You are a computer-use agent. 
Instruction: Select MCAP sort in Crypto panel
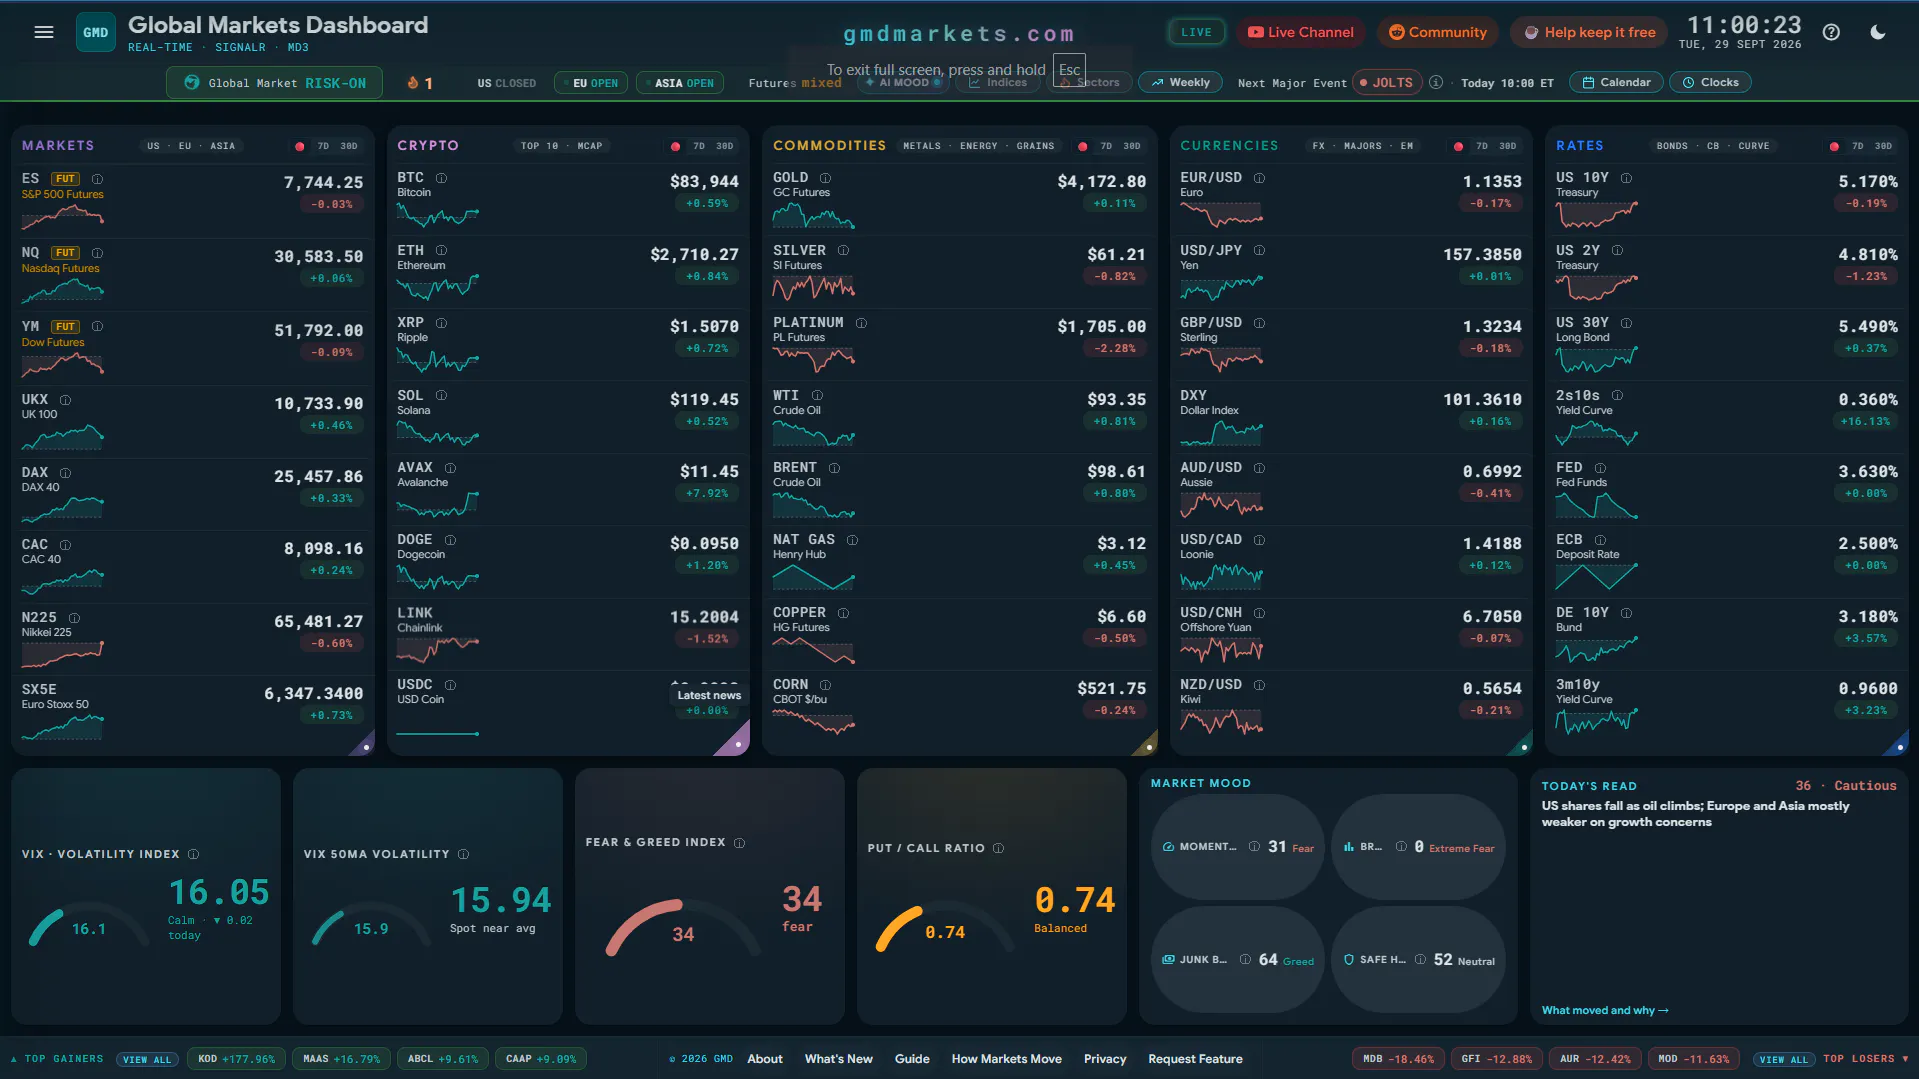pyautogui.click(x=589, y=146)
